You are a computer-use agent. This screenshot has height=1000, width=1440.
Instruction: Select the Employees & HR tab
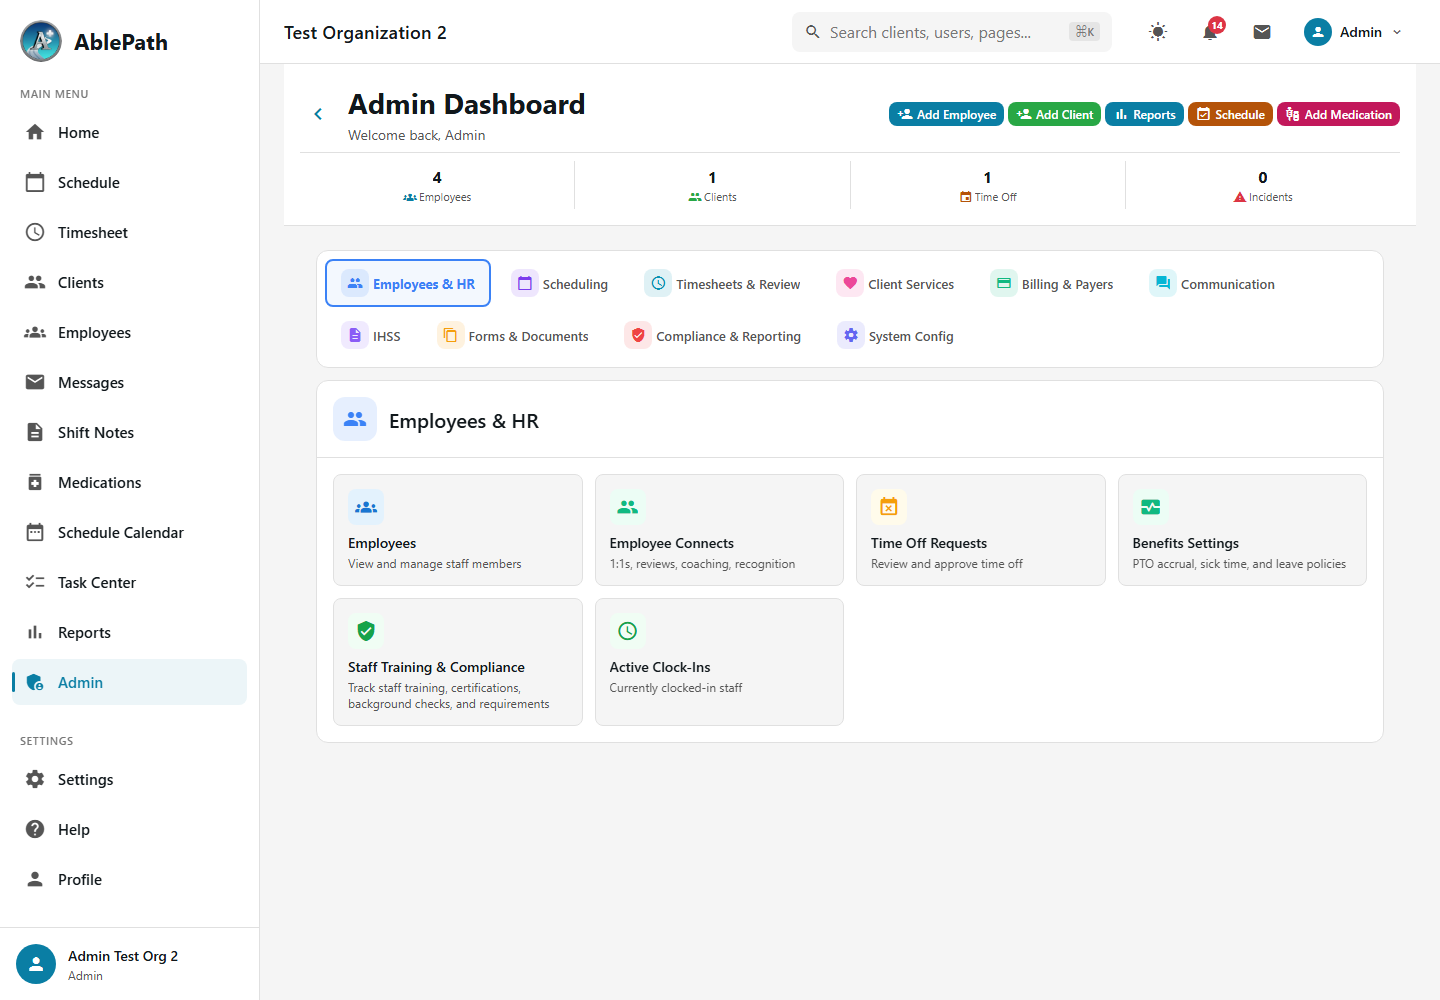(408, 283)
